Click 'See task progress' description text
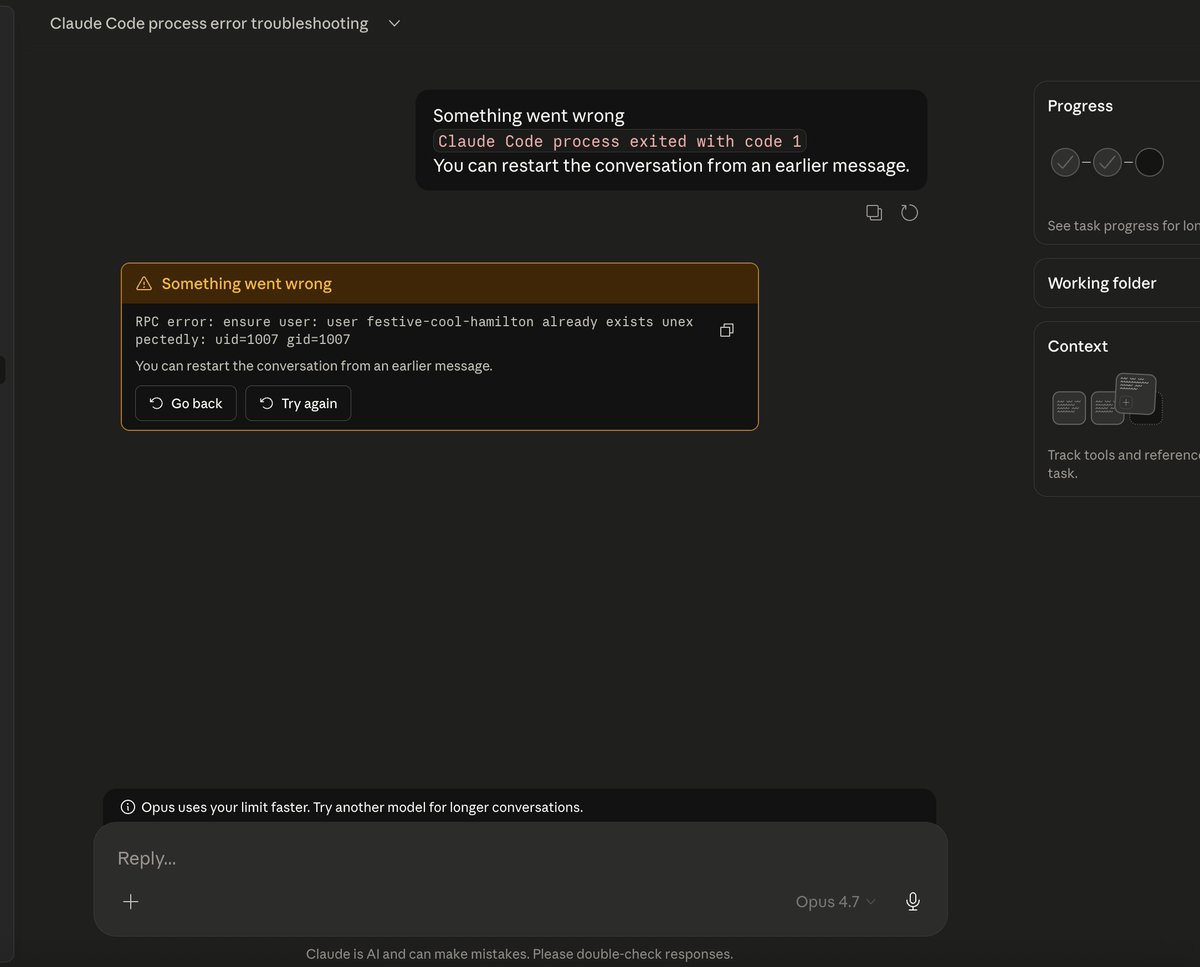Viewport: 1200px width, 967px height. 1123,226
